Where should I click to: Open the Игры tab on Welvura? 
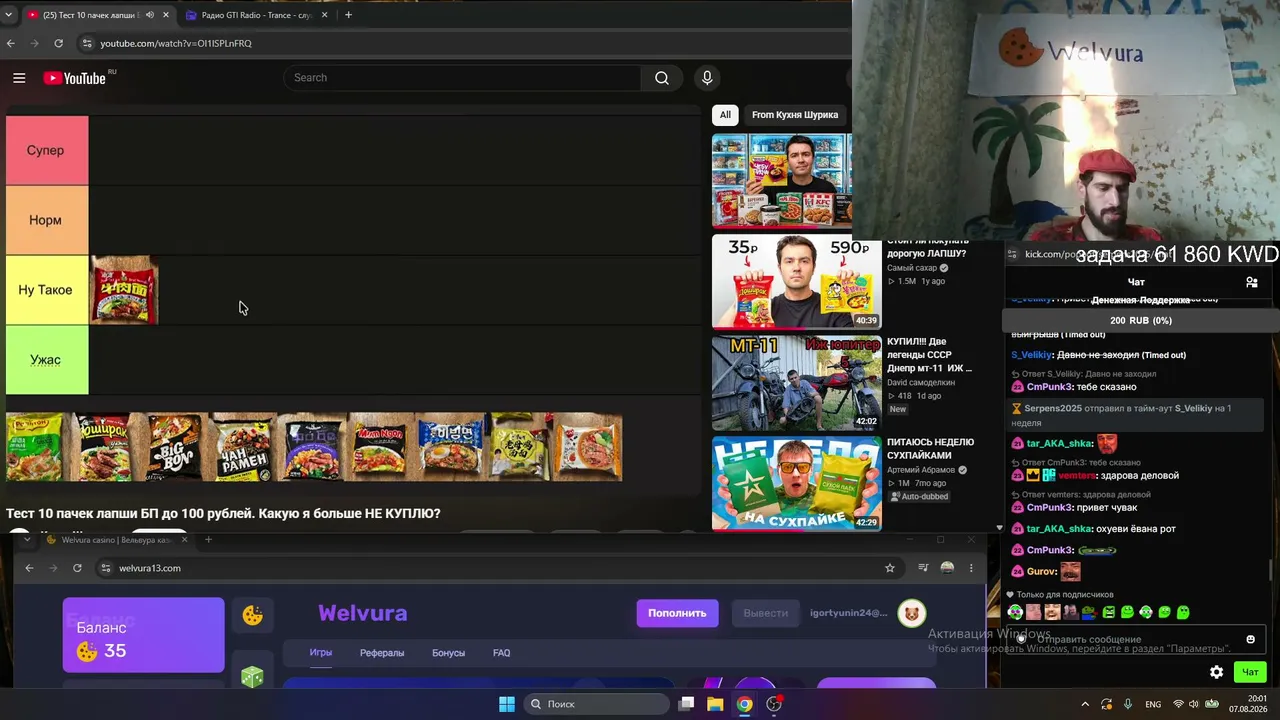[321, 653]
